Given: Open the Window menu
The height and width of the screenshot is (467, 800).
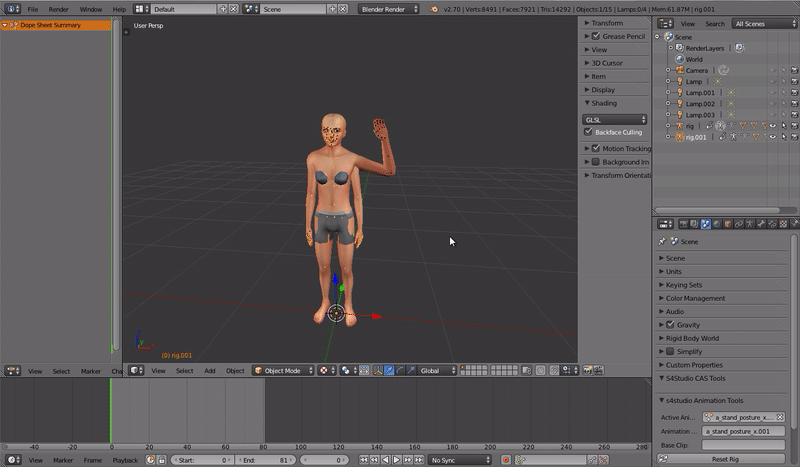Looking at the screenshot, I should [91, 9].
